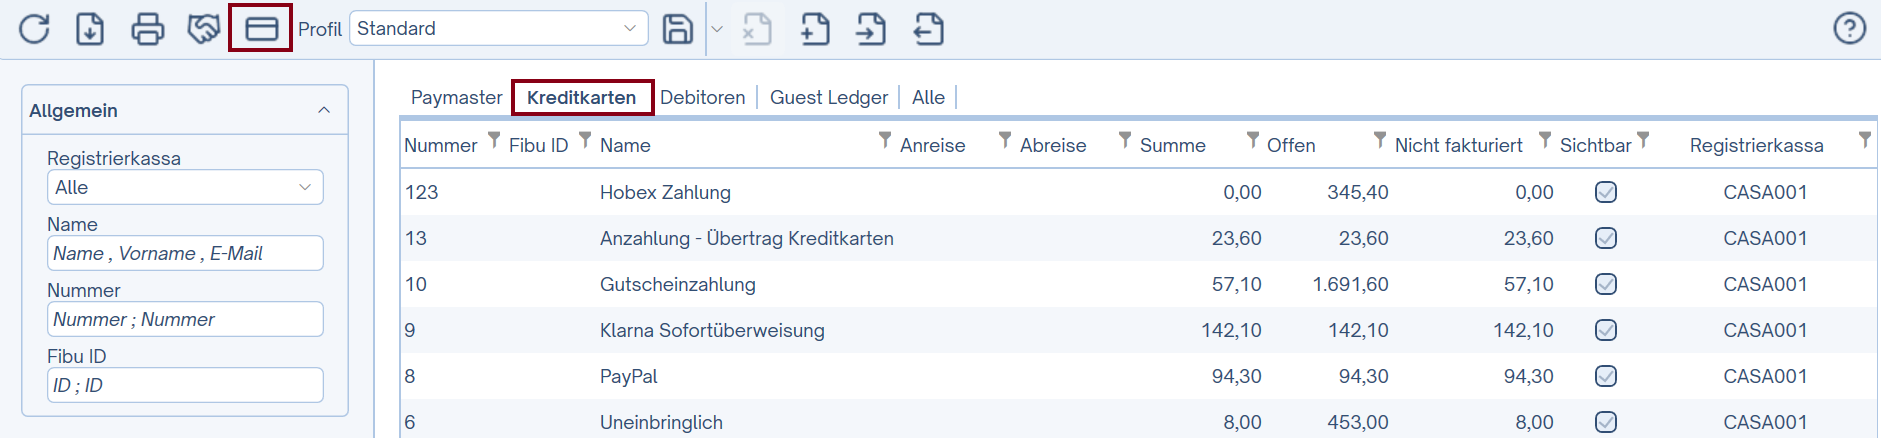The height and width of the screenshot is (438, 1881).
Task: Open the Profil Standard dropdown
Action: point(497,28)
